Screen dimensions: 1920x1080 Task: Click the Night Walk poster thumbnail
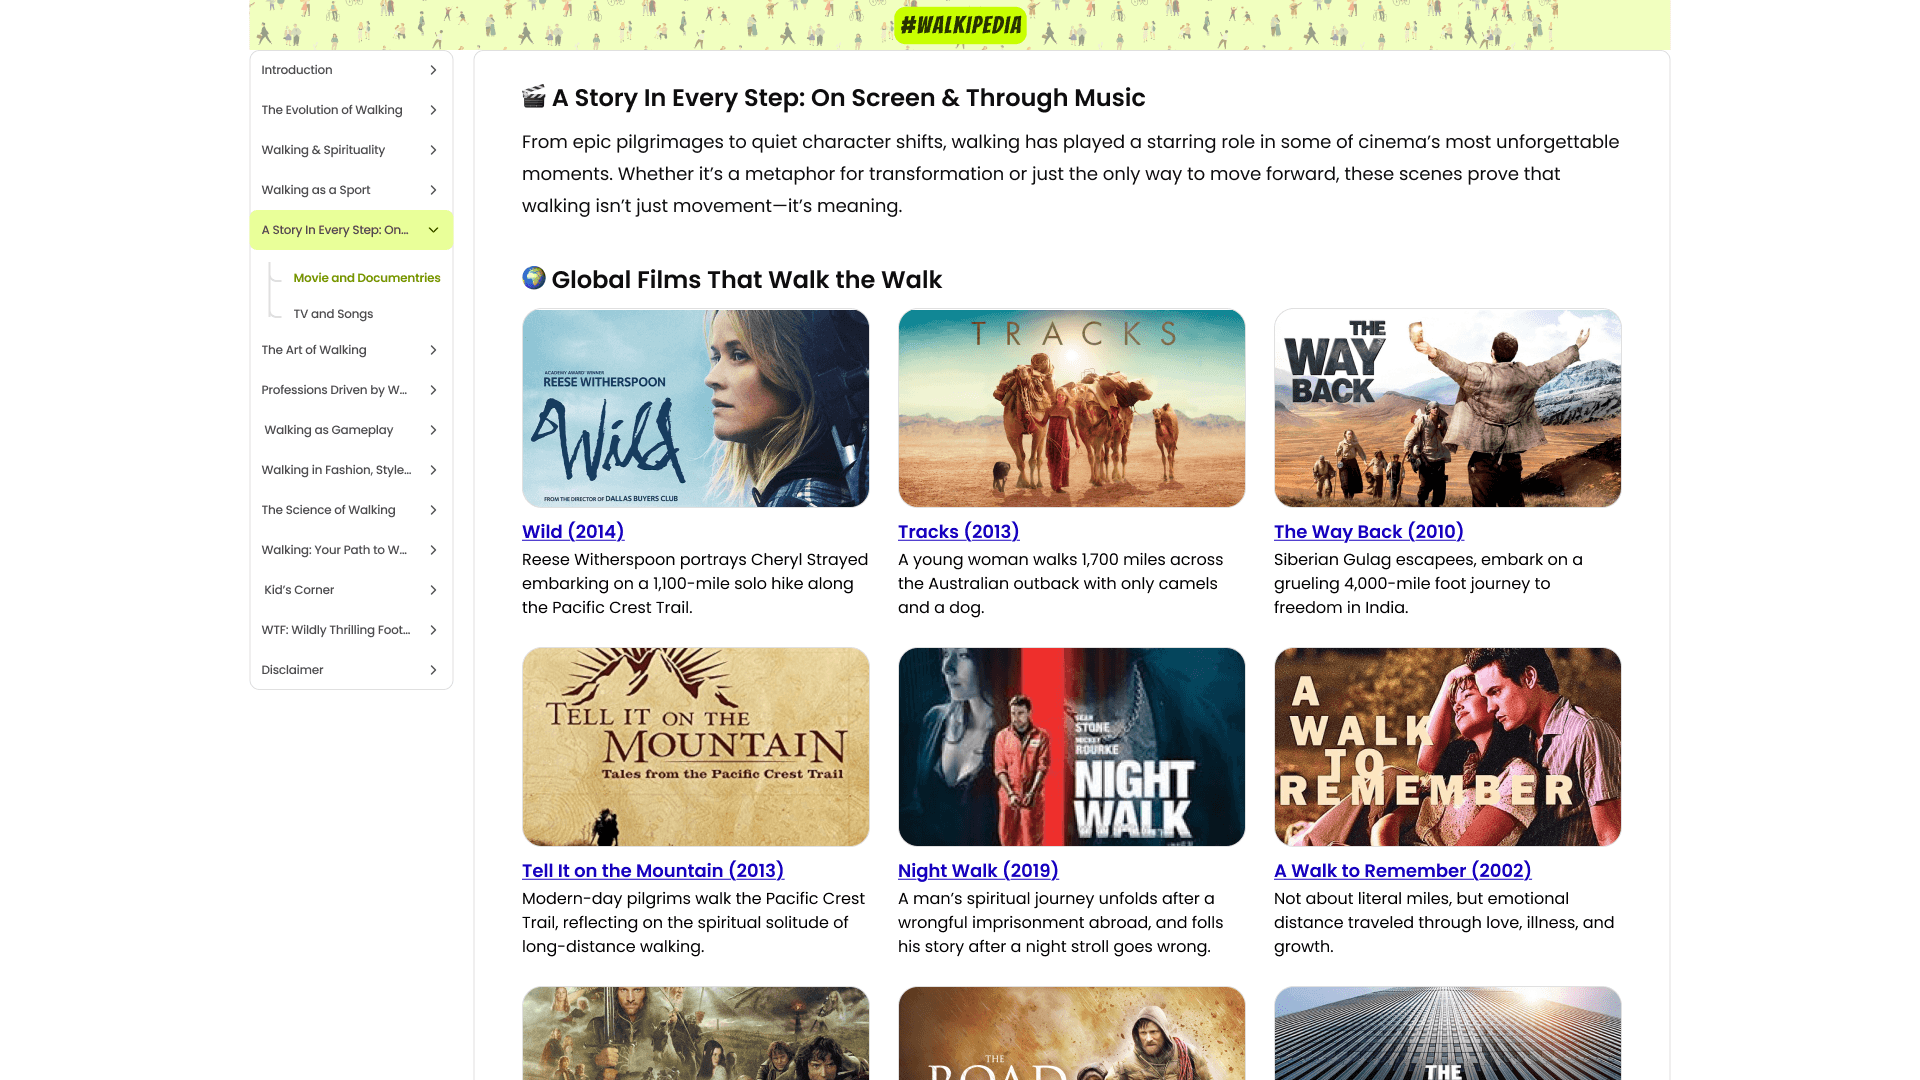1071,747
